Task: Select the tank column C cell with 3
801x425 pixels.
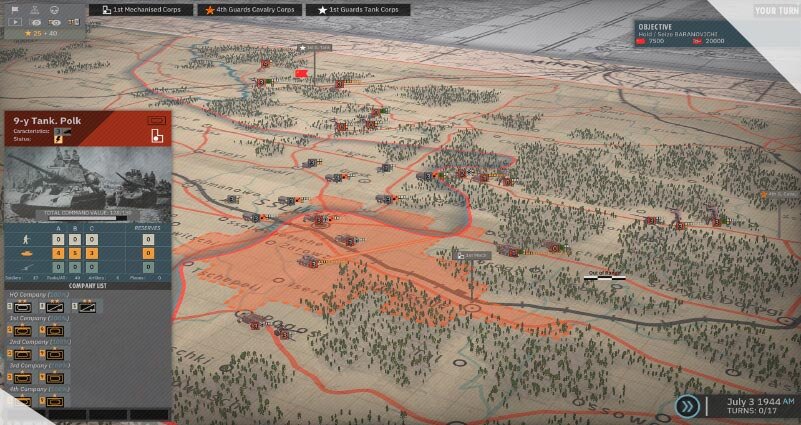Action: click(92, 253)
